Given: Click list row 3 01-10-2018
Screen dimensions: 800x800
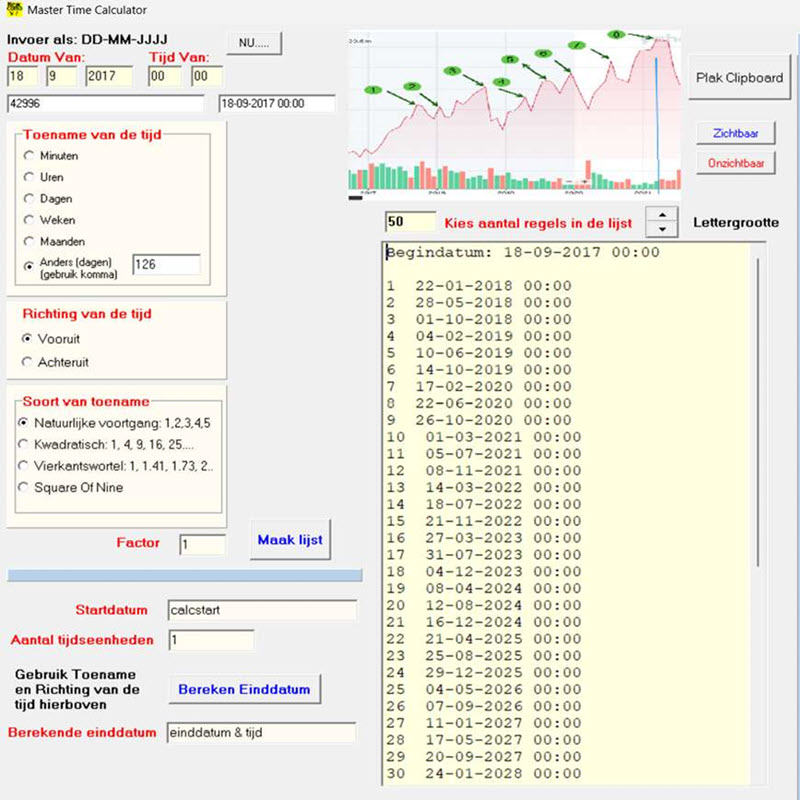Looking at the screenshot, I should (479, 319).
